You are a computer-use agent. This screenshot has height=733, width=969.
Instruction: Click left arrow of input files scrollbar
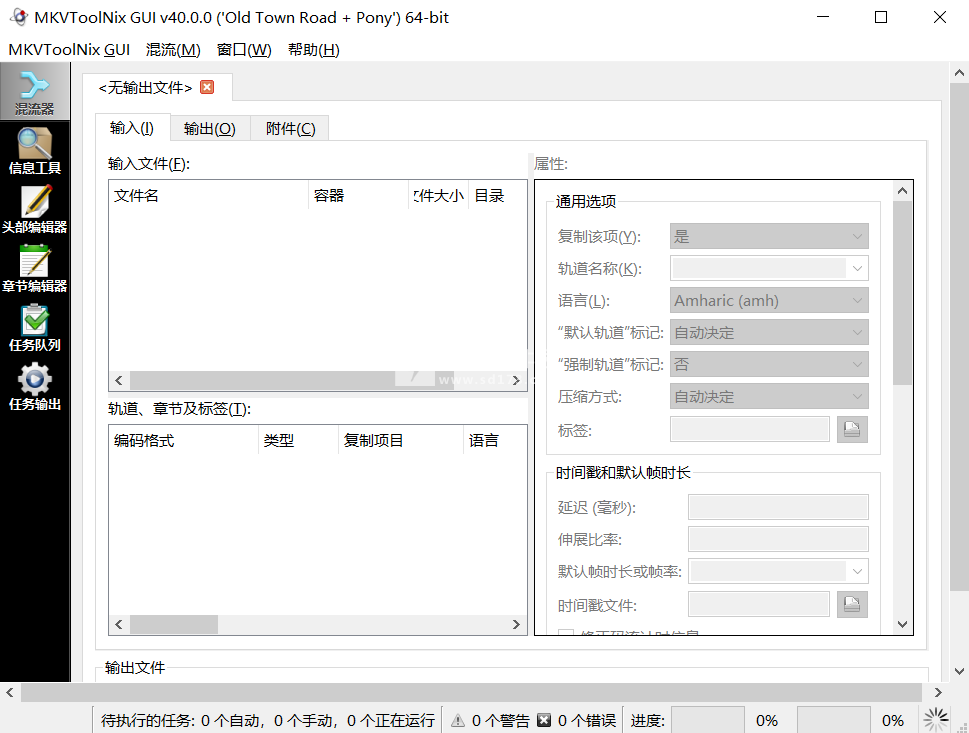point(119,380)
